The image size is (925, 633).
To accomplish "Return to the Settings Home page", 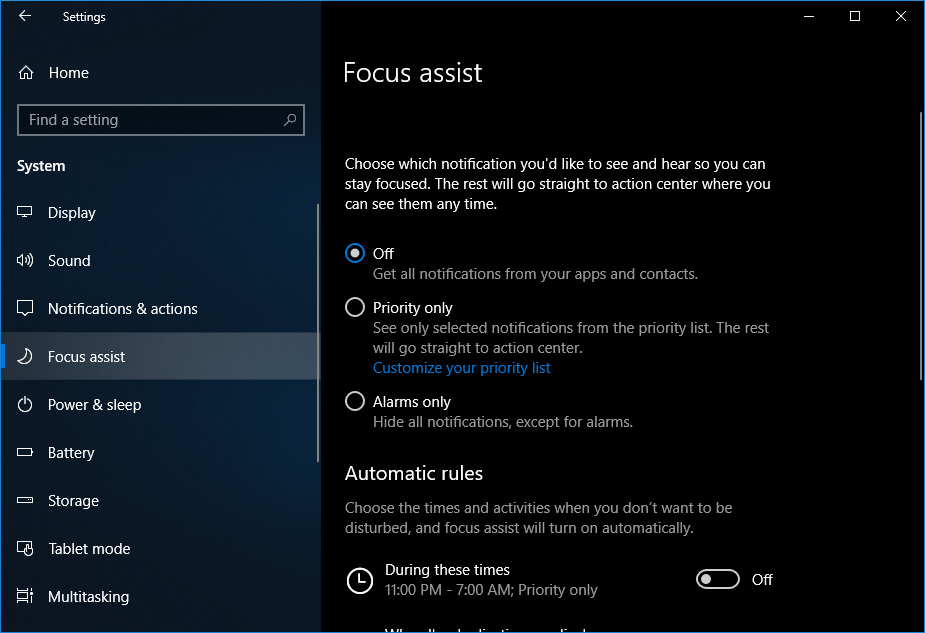I will pos(68,72).
